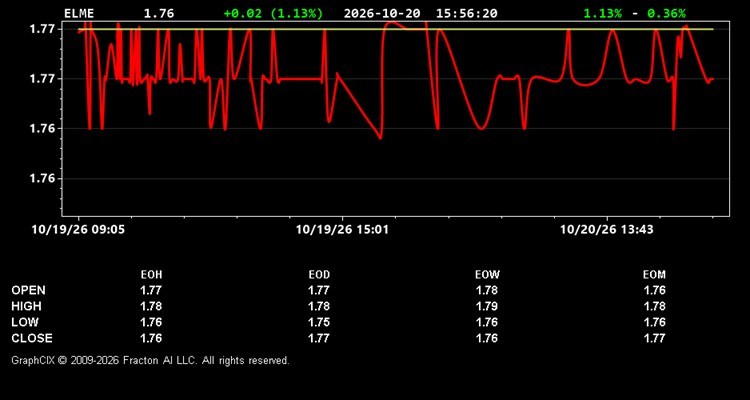This screenshot has height=400, width=750.
Task: Click the CLOSE row label
Action: coord(32,338)
